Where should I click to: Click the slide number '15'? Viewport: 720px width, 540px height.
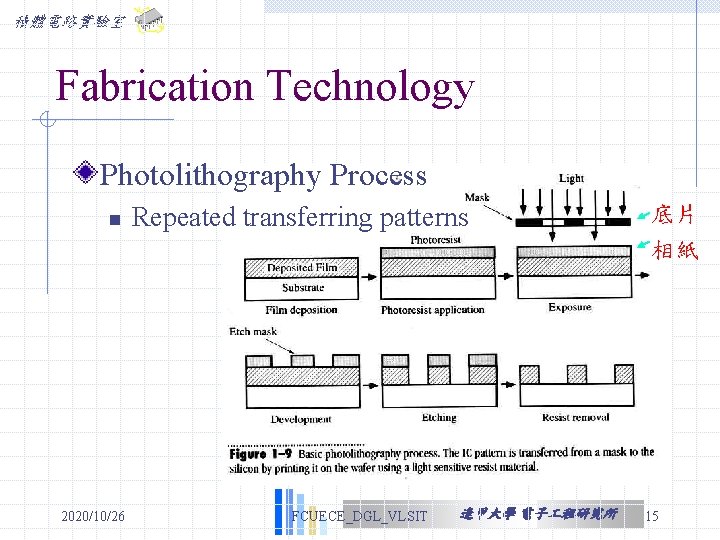click(652, 516)
